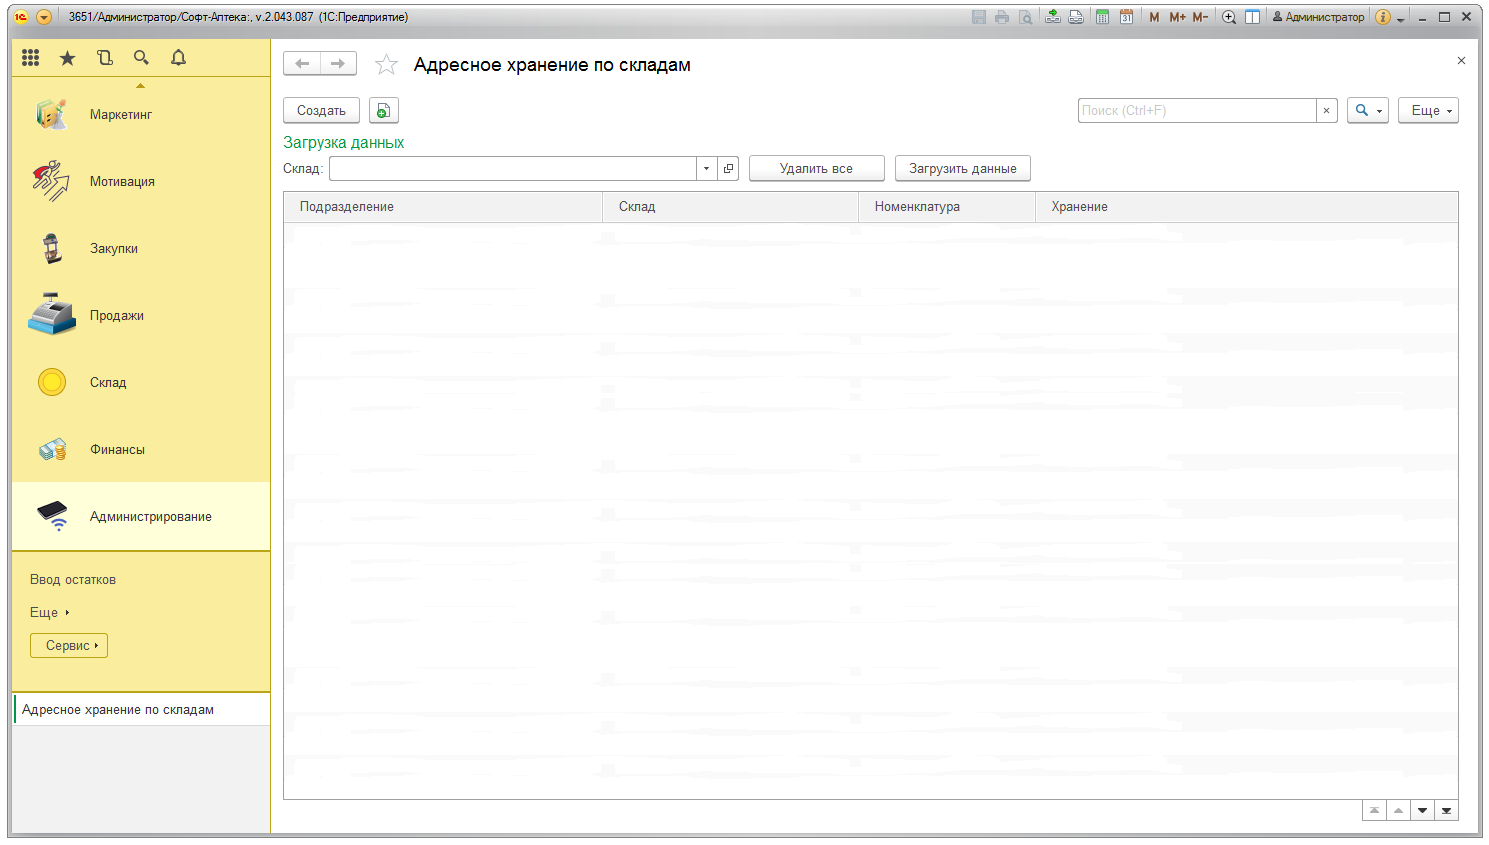Open the History icon in sidebar toolbar
The image size is (1489, 845).
coord(105,58)
